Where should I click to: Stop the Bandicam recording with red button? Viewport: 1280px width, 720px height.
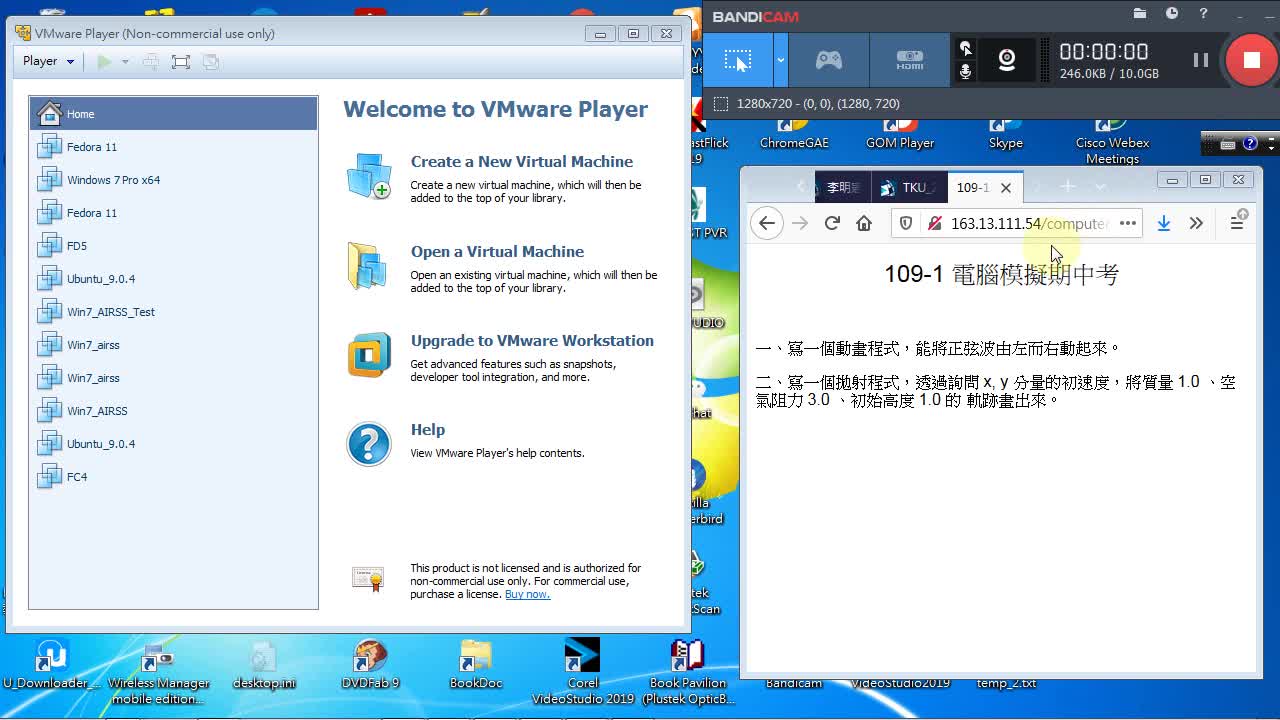coord(1251,60)
